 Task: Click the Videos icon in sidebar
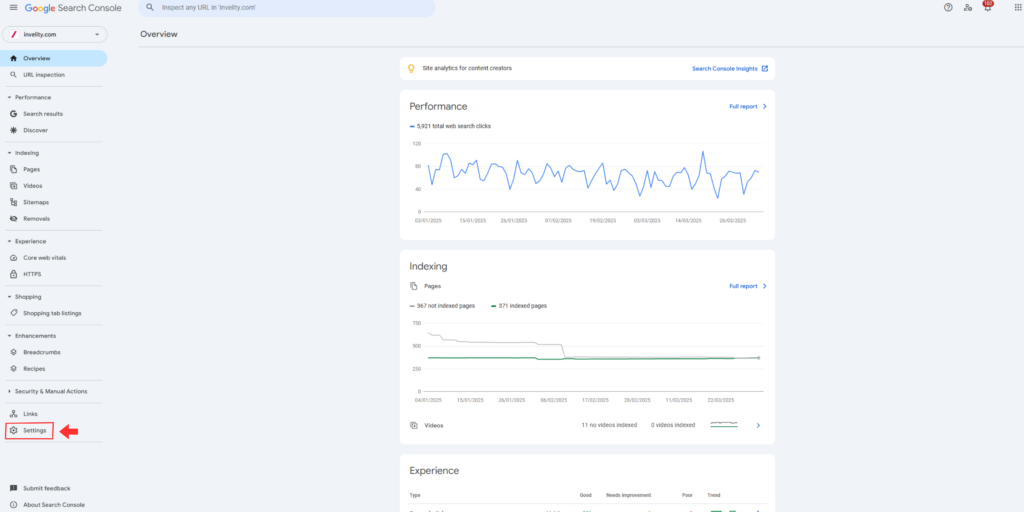(14, 185)
